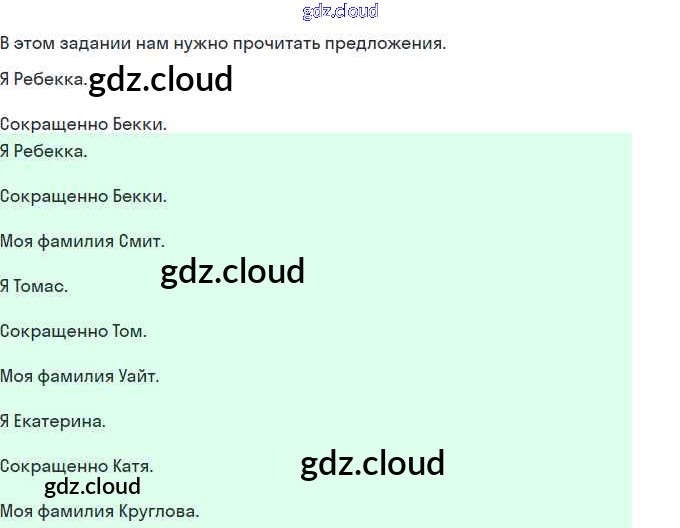Click the blue gdz.cloud link at top
Viewport: 680px width, 528px height.
tap(340, 12)
